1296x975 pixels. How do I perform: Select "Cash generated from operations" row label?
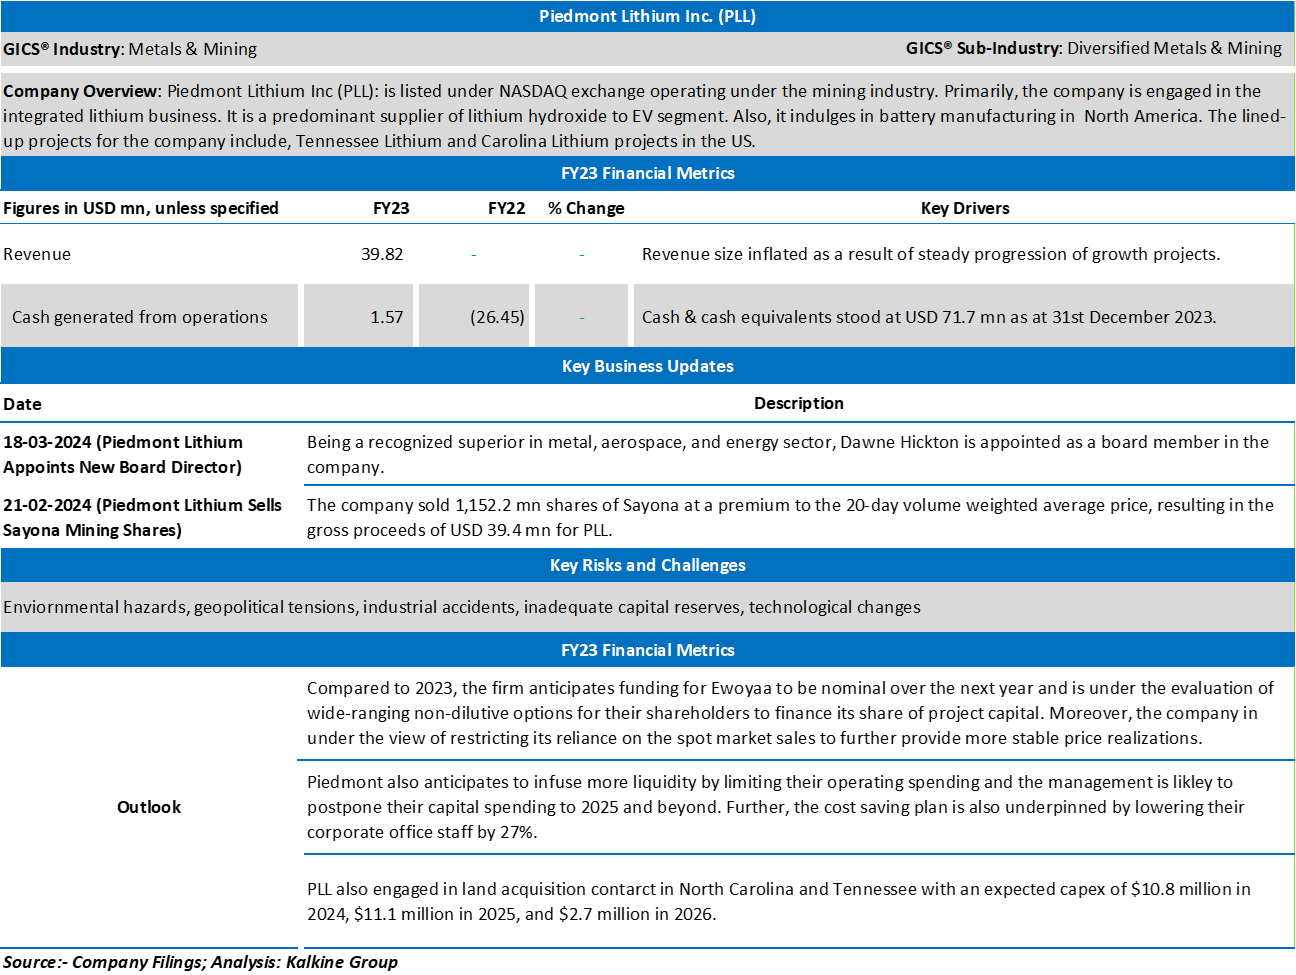tap(140, 317)
